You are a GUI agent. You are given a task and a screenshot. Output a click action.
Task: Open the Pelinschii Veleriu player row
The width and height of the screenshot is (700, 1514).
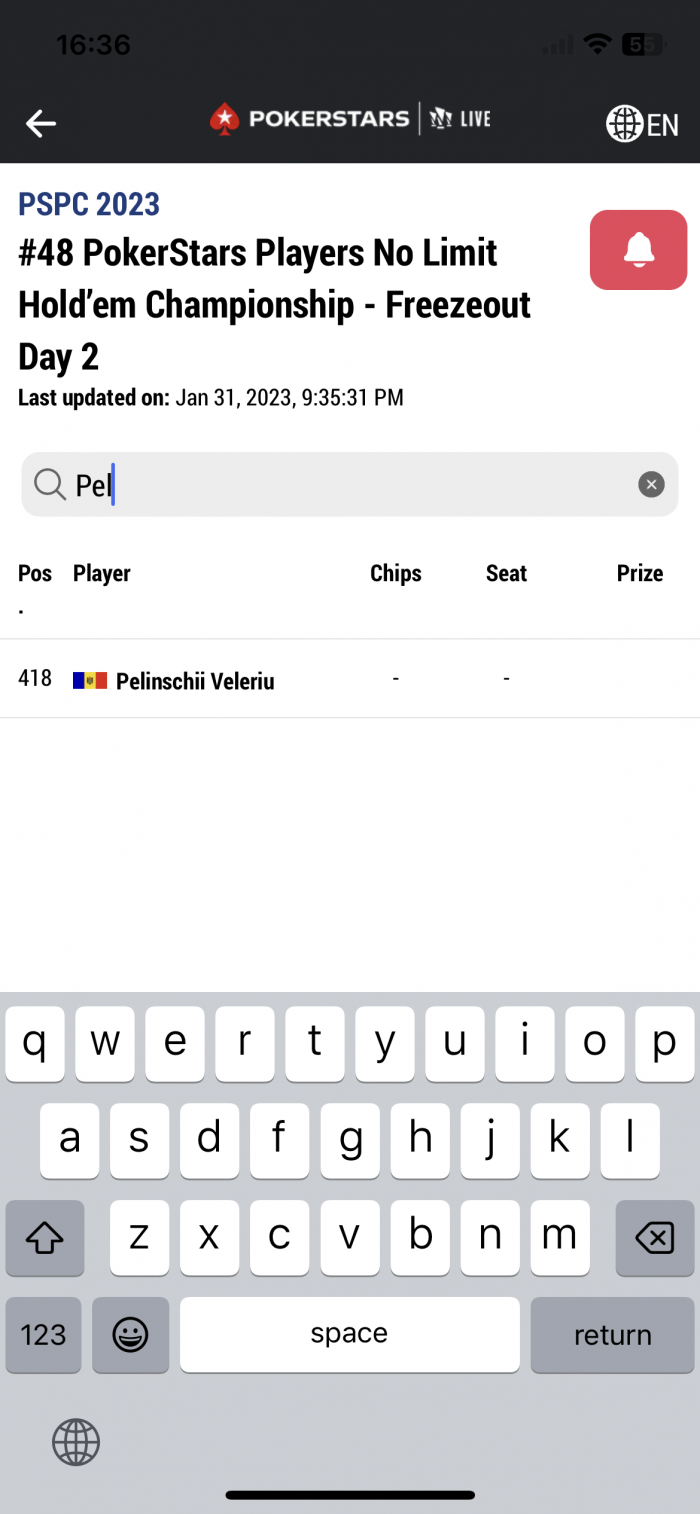click(195, 681)
